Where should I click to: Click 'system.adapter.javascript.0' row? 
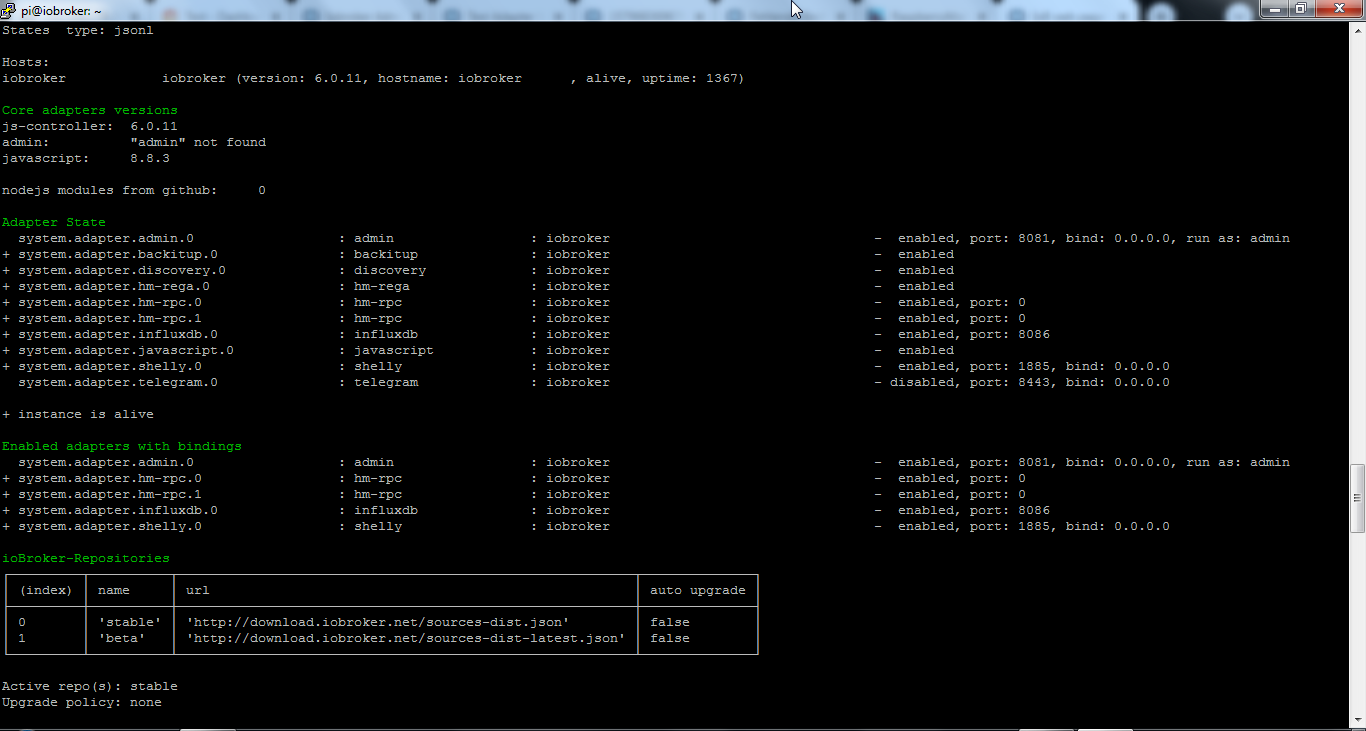(x=126, y=350)
